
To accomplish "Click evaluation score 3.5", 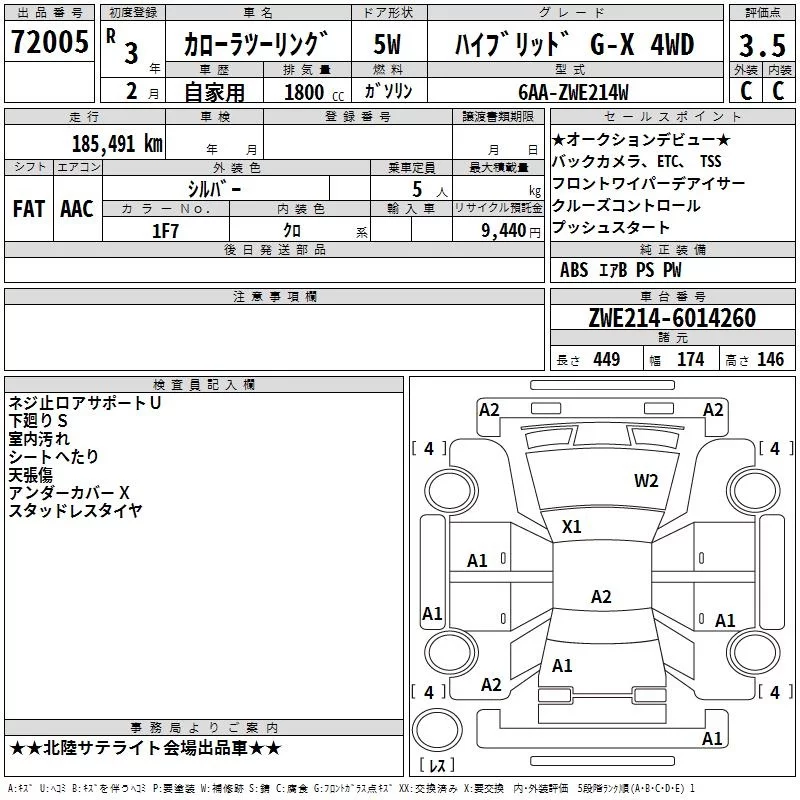I will pyautogui.click(x=762, y=45).
